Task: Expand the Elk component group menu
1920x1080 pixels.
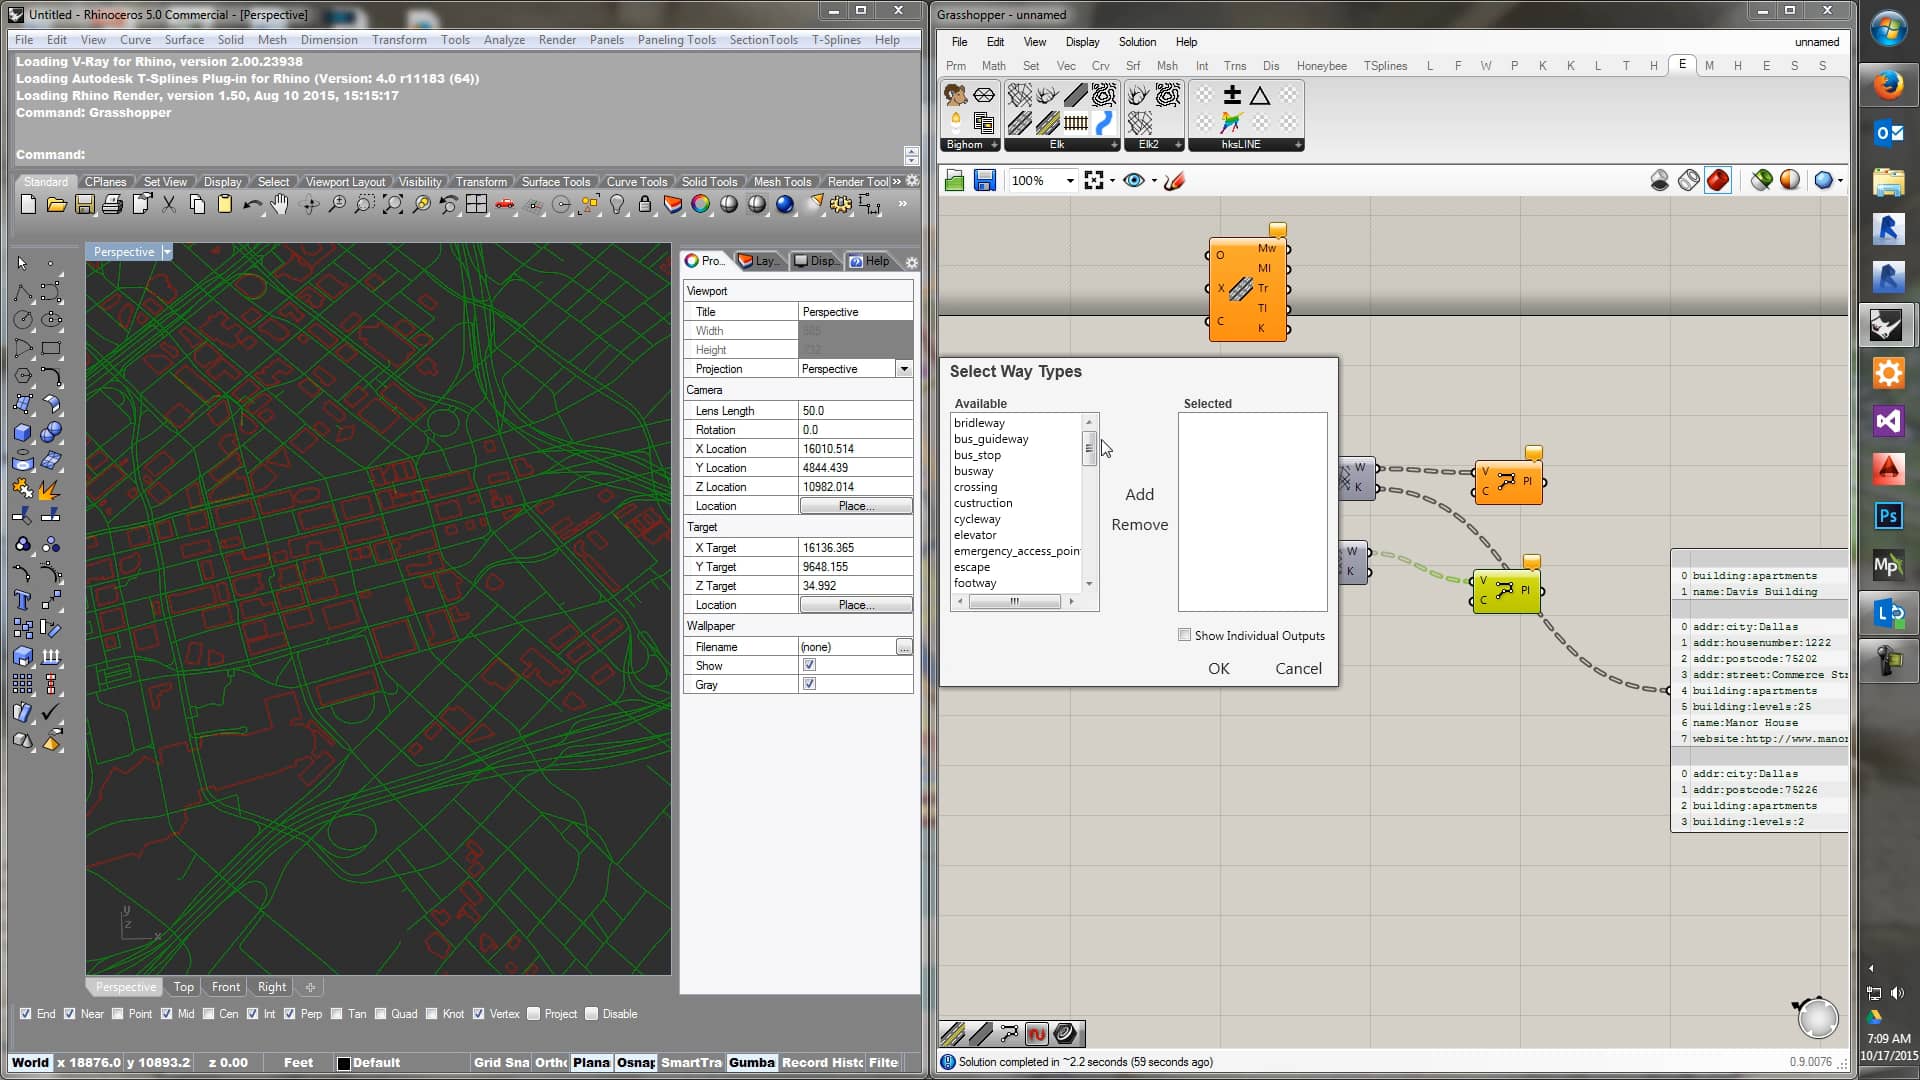Action: (1113, 146)
